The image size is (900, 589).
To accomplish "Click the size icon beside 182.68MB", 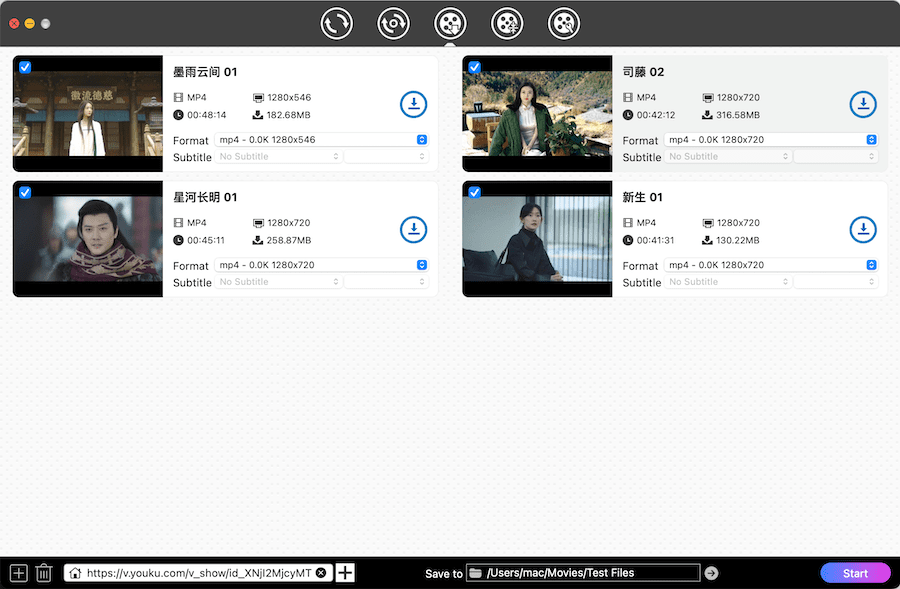I will 258,115.
